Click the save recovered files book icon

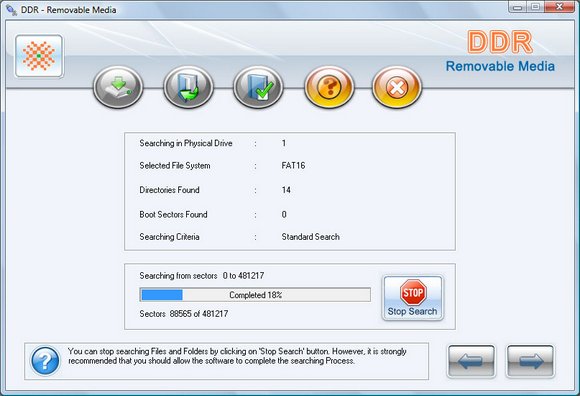coord(188,88)
